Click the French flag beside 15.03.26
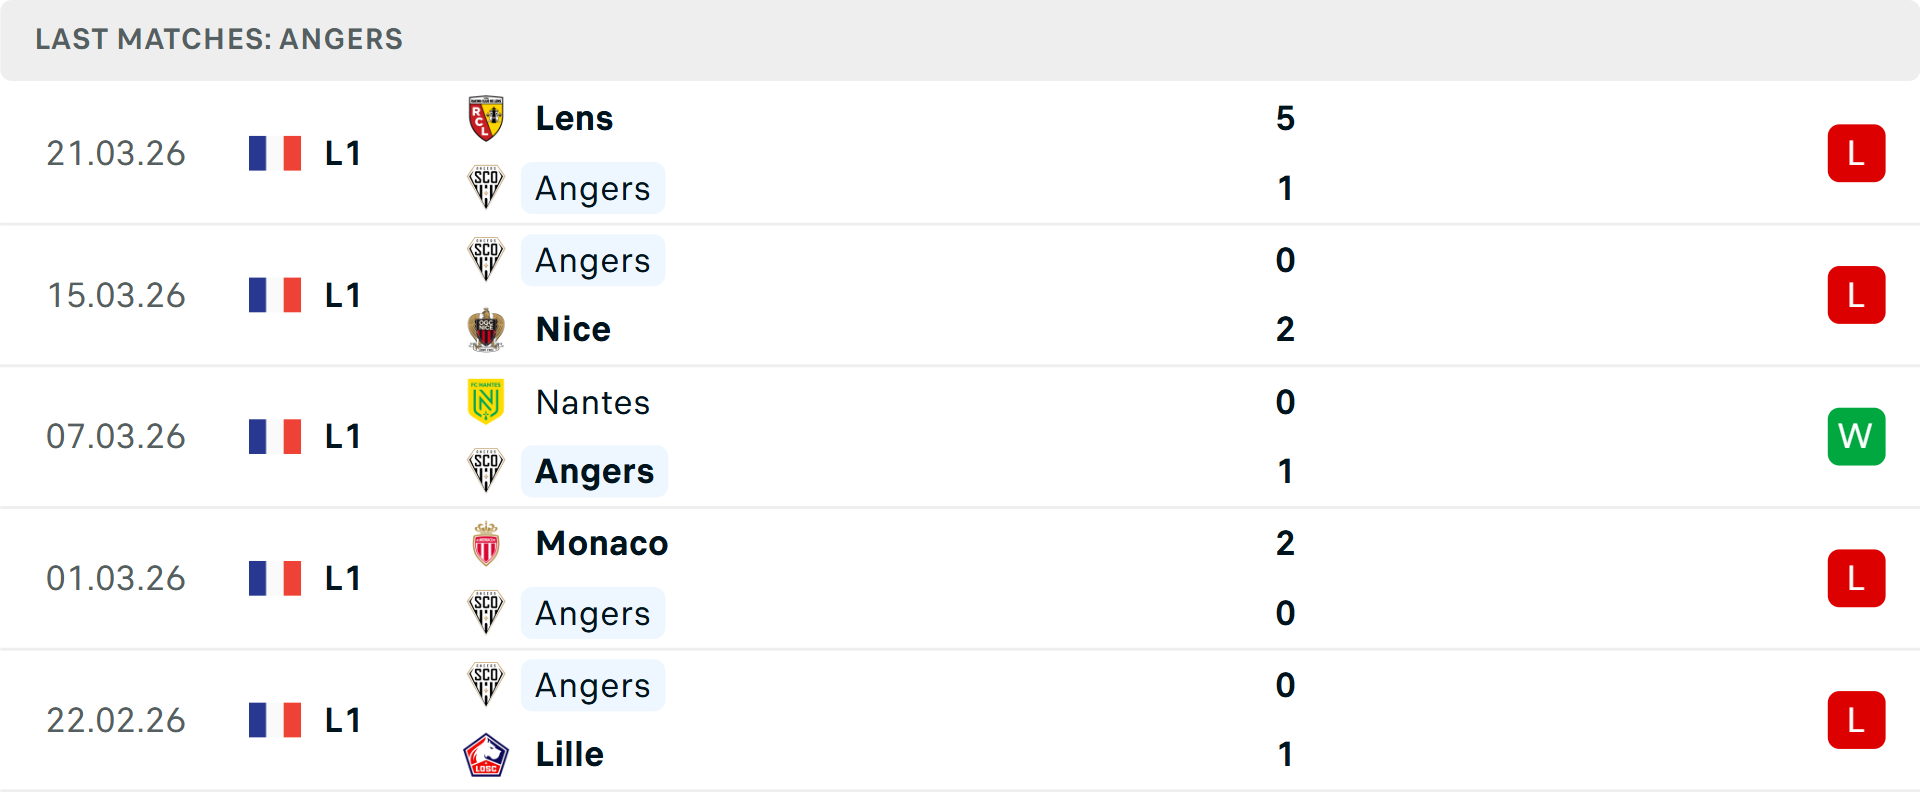This screenshot has width=1920, height=792. 275,295
